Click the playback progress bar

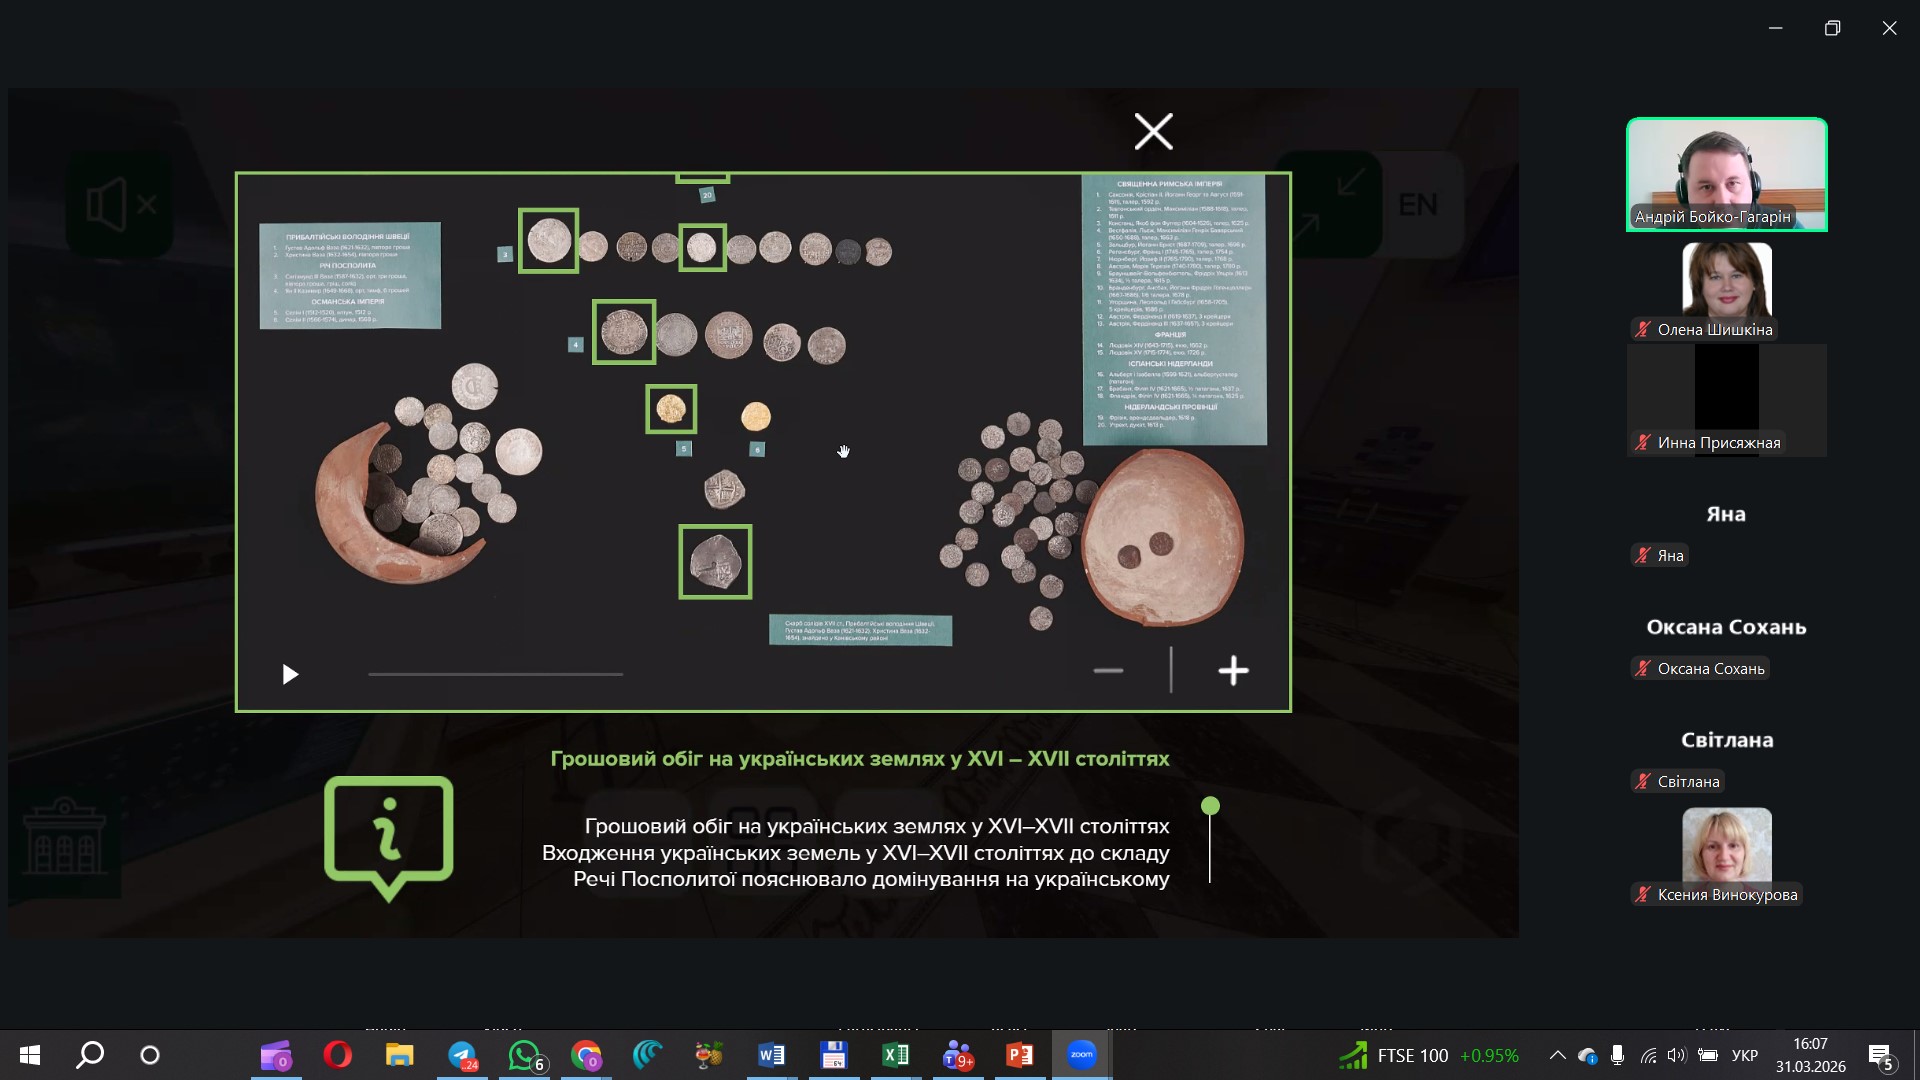[x=495, y=674]
